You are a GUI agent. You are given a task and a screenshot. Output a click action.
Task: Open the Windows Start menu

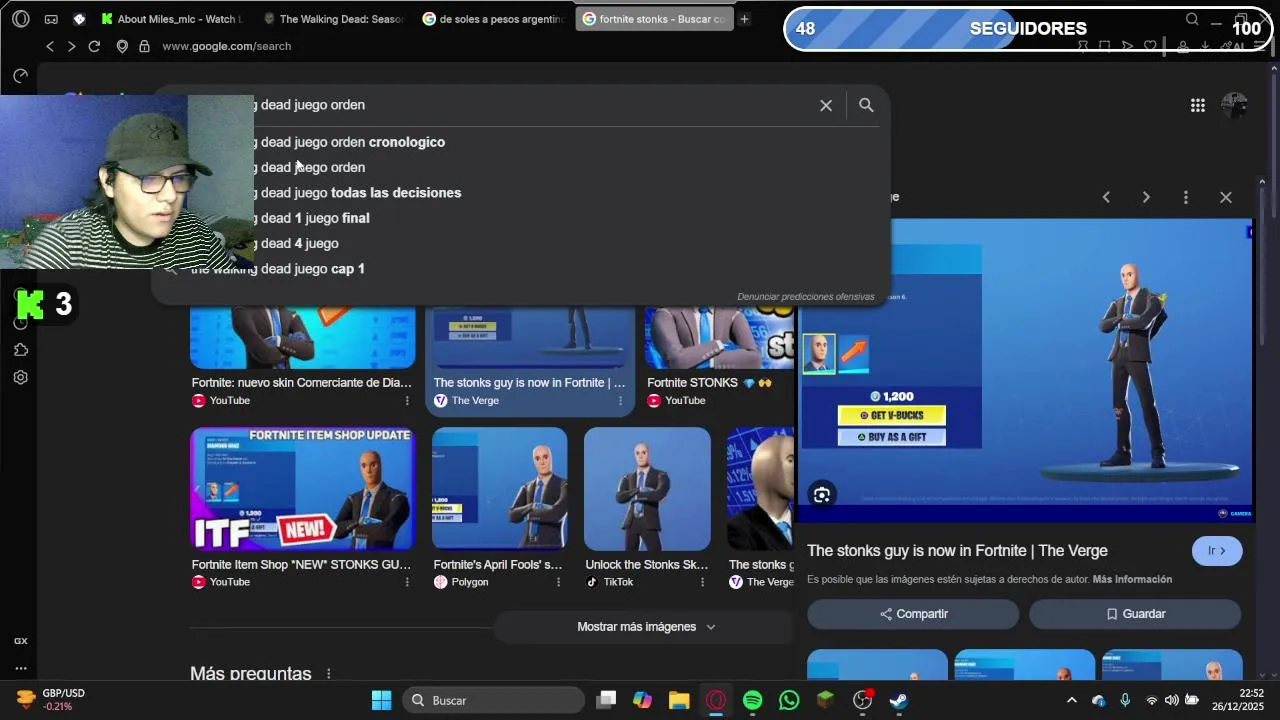point(382,700)
